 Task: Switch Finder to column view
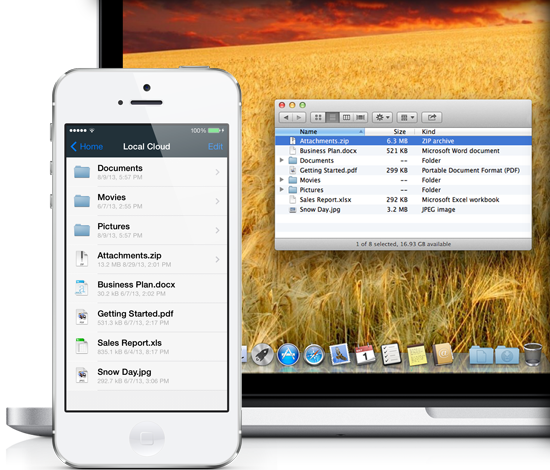pos(346,118)
